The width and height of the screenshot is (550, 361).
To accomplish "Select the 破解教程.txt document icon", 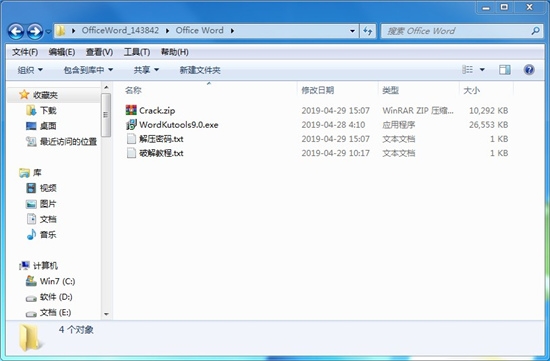I will tap(131, 153).
